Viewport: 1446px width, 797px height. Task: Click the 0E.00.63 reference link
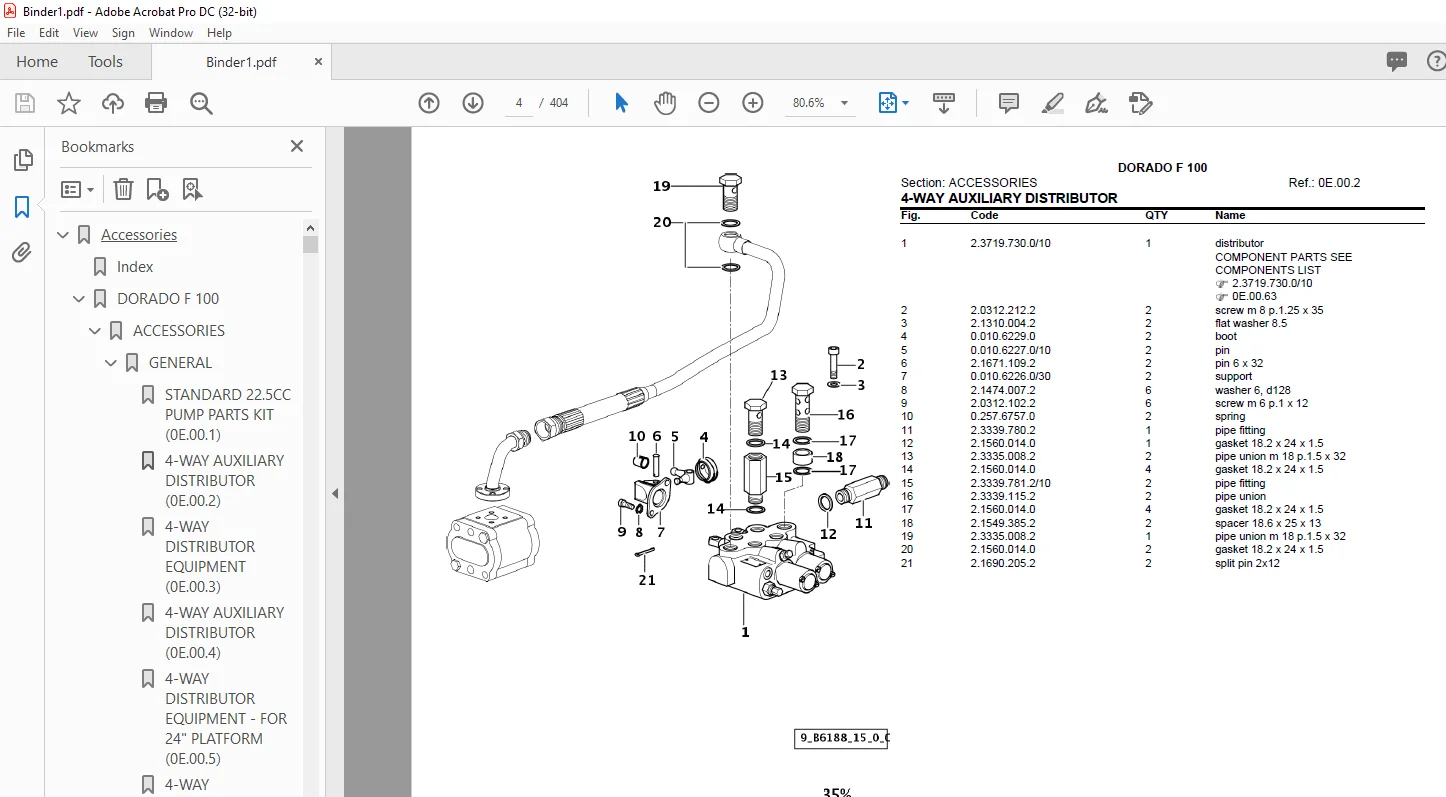(x=1254, y=296)
